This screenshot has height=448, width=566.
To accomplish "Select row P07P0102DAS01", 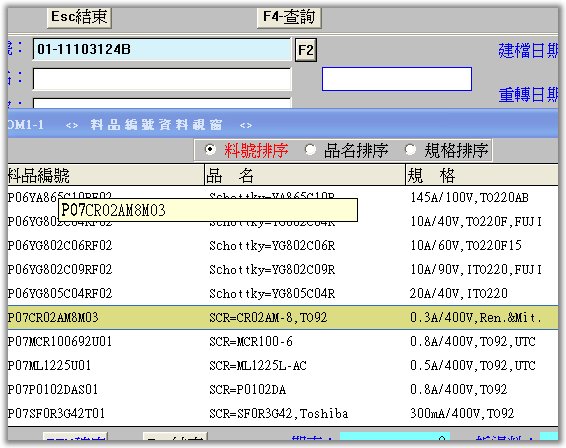I will coord(283,390).
